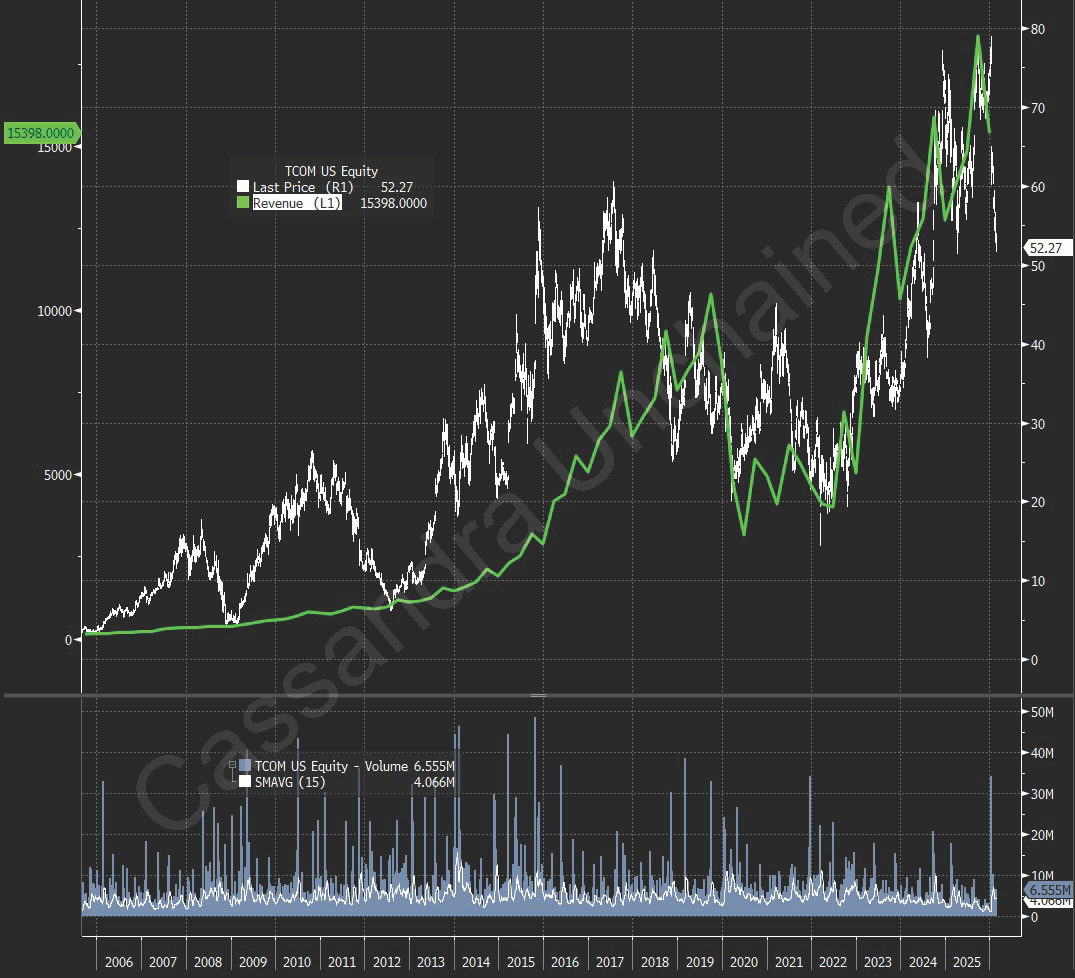Viewport: 1075px width, 978px height.
Task: Click the white SMAVG (15) swatch
Action: click(245, 782)
